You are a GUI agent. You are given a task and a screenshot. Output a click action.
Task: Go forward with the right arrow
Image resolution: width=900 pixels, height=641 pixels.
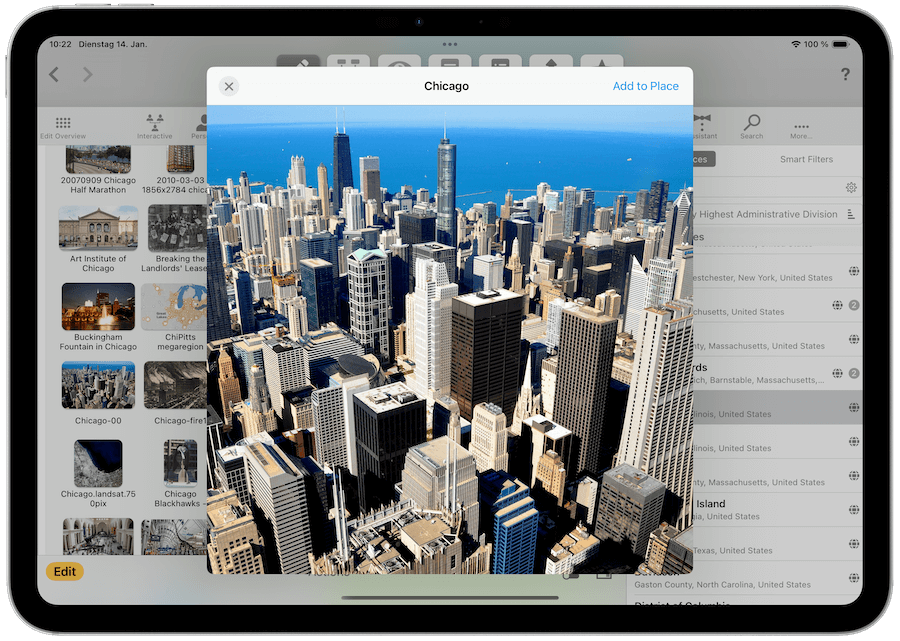[x=87, y=75]
